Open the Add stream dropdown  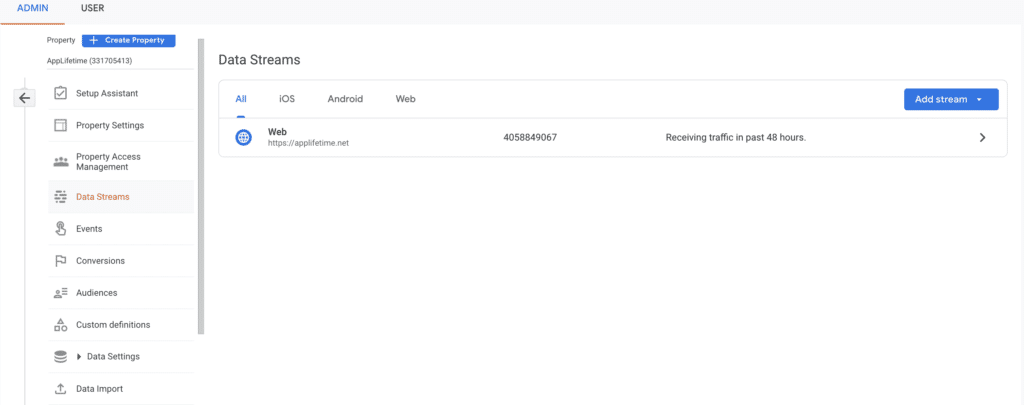950,99
